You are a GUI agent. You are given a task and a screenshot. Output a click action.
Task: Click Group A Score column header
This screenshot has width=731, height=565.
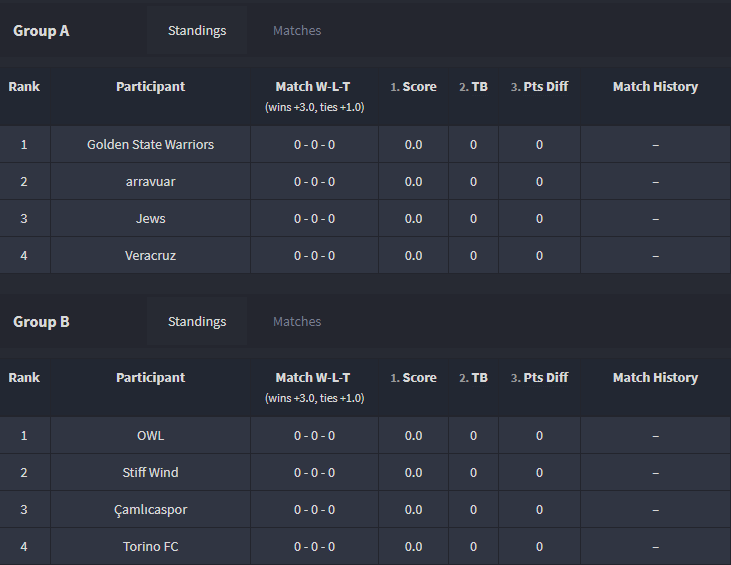(x=414, y=87)
